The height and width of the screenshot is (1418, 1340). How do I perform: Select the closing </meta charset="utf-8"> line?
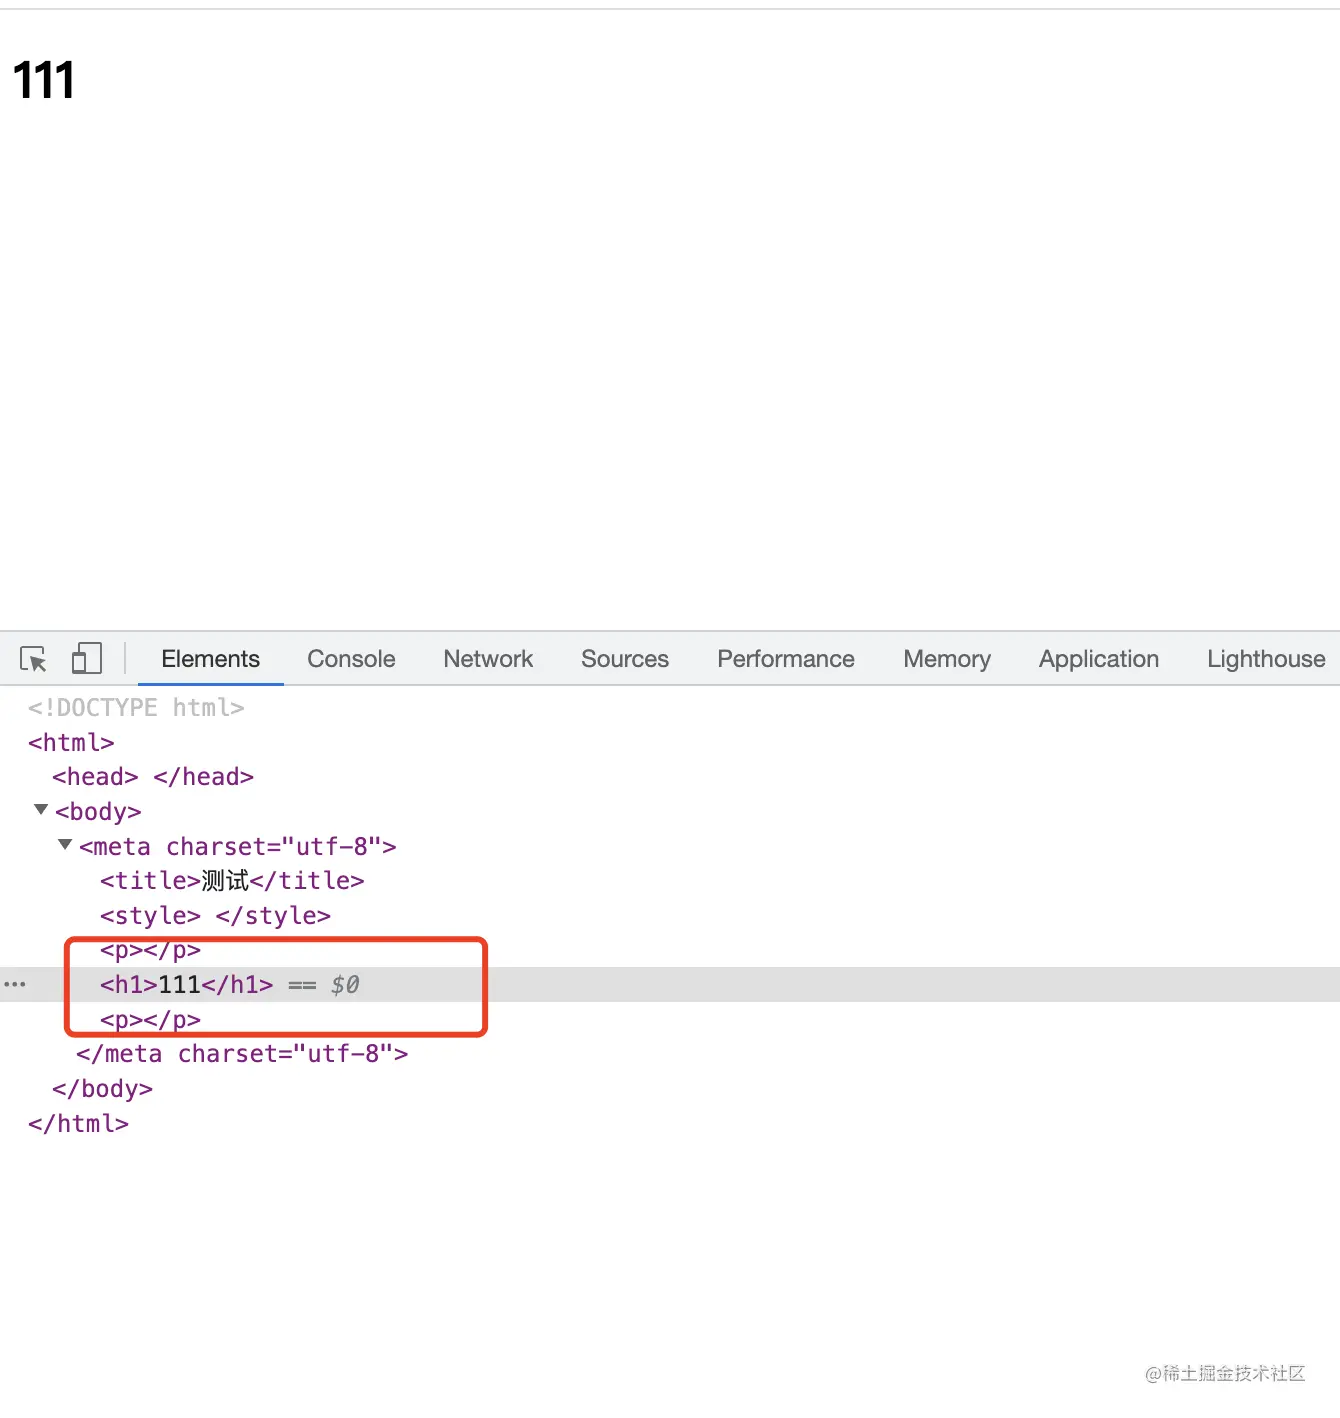[242, 1054]
